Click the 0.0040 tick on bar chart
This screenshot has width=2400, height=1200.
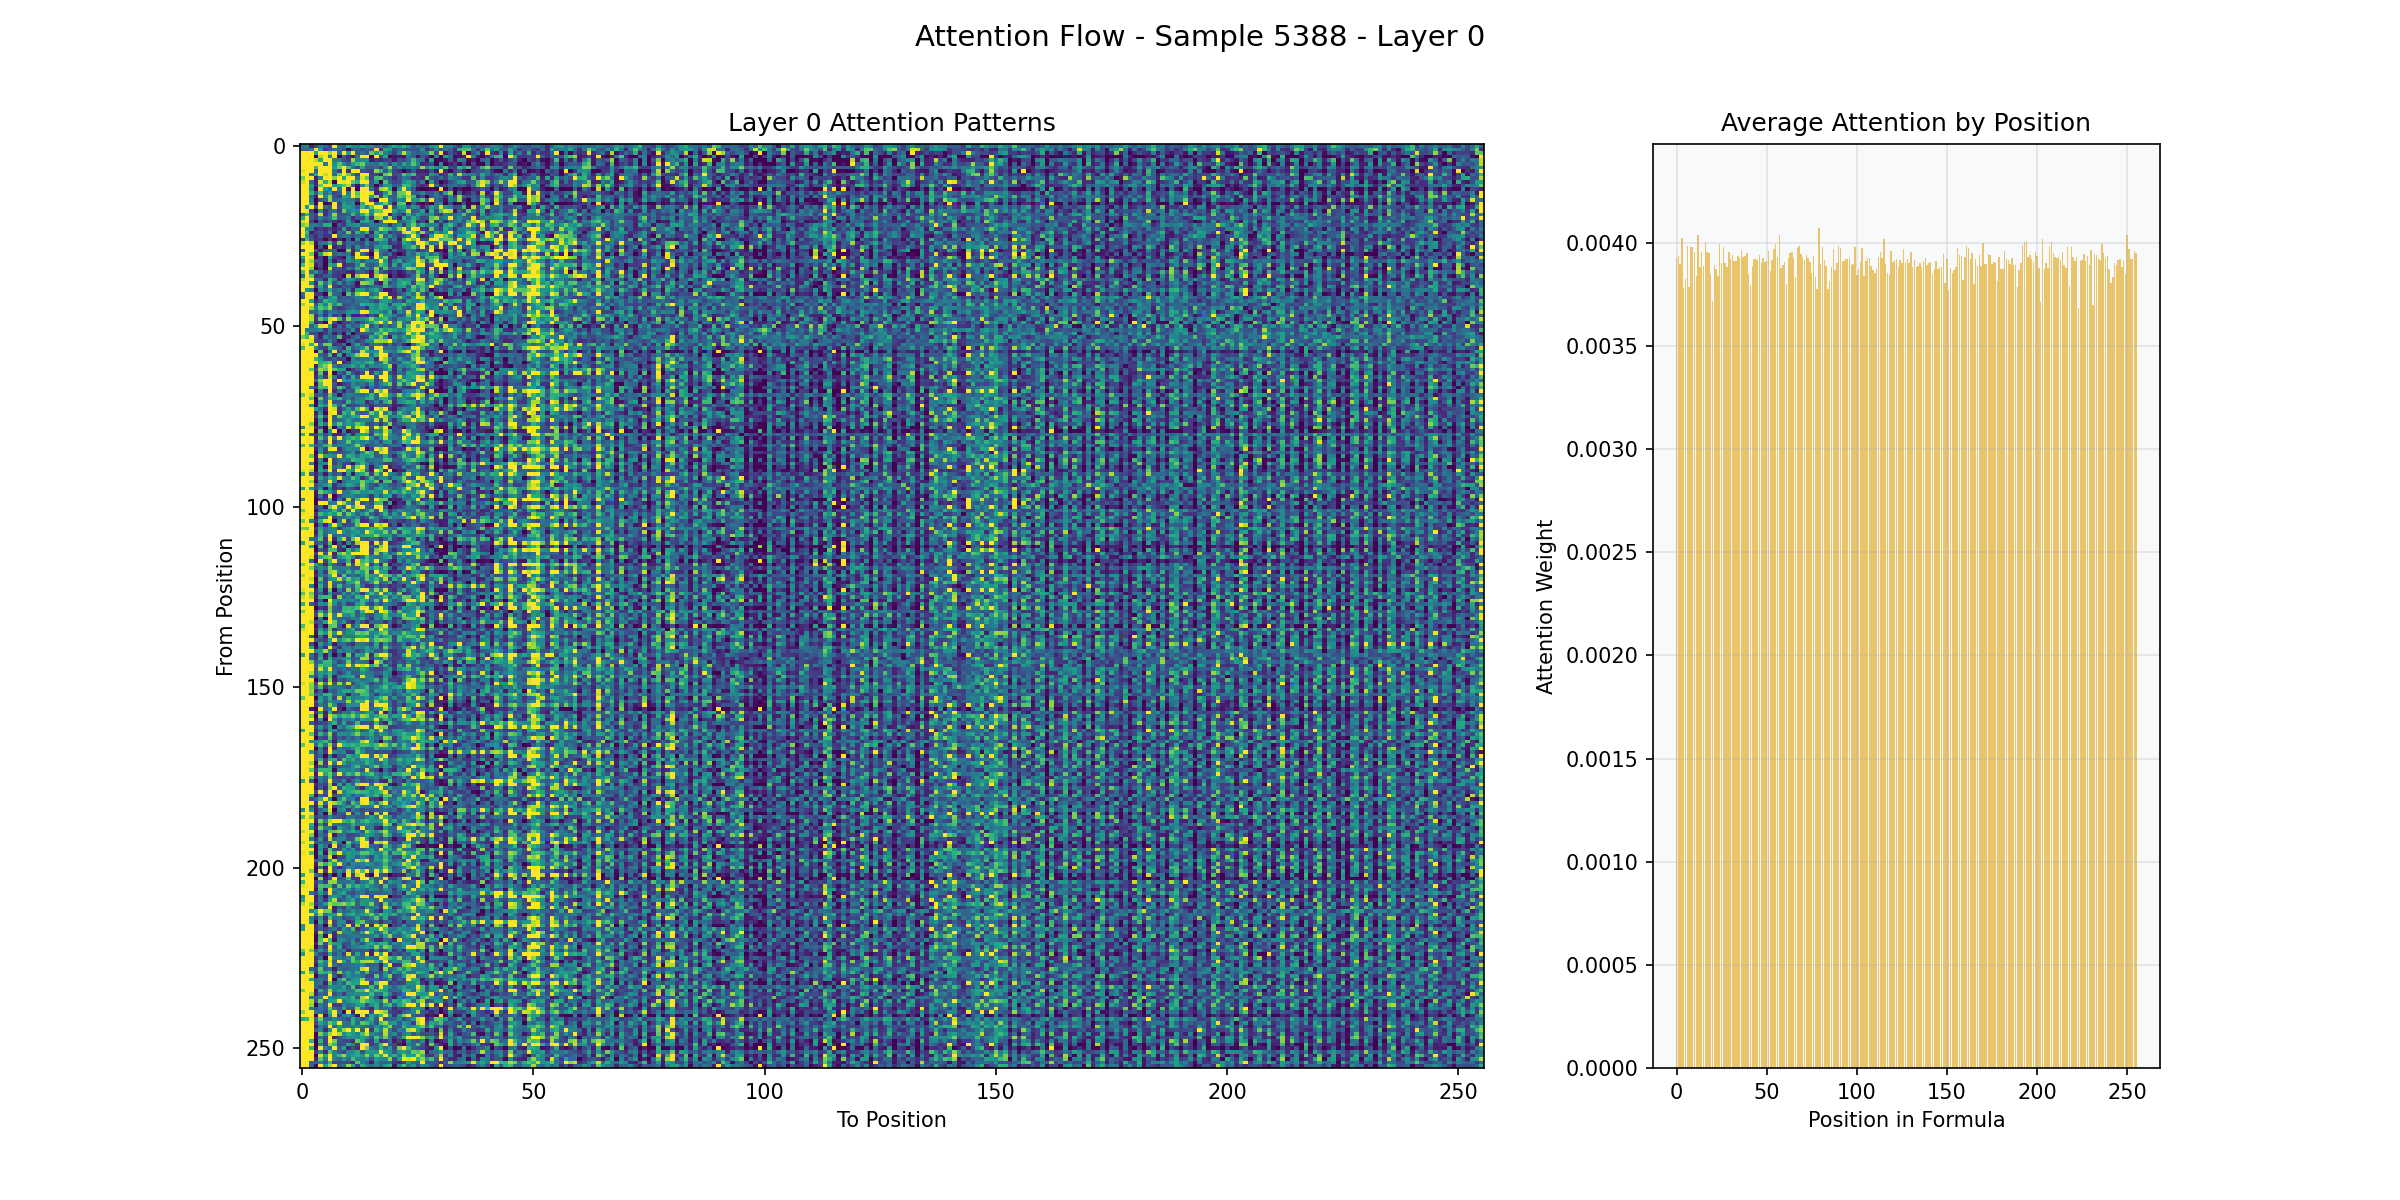(x=1602, y=244)
